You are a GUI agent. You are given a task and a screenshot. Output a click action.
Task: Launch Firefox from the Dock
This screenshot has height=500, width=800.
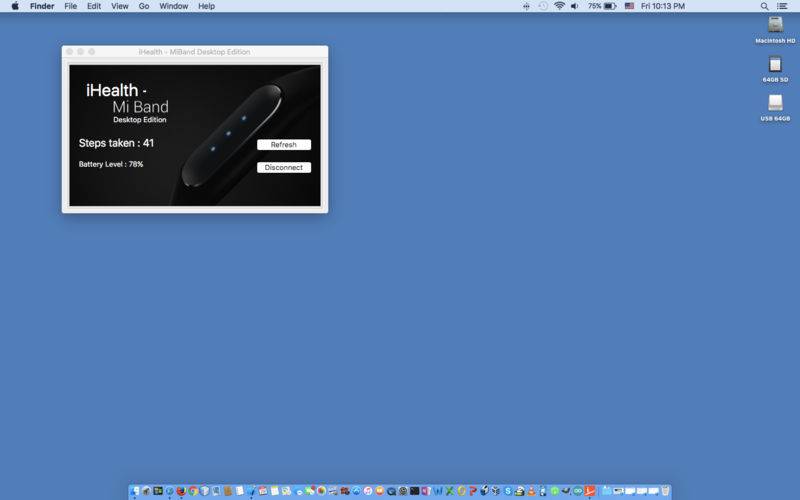pos(181,491)
